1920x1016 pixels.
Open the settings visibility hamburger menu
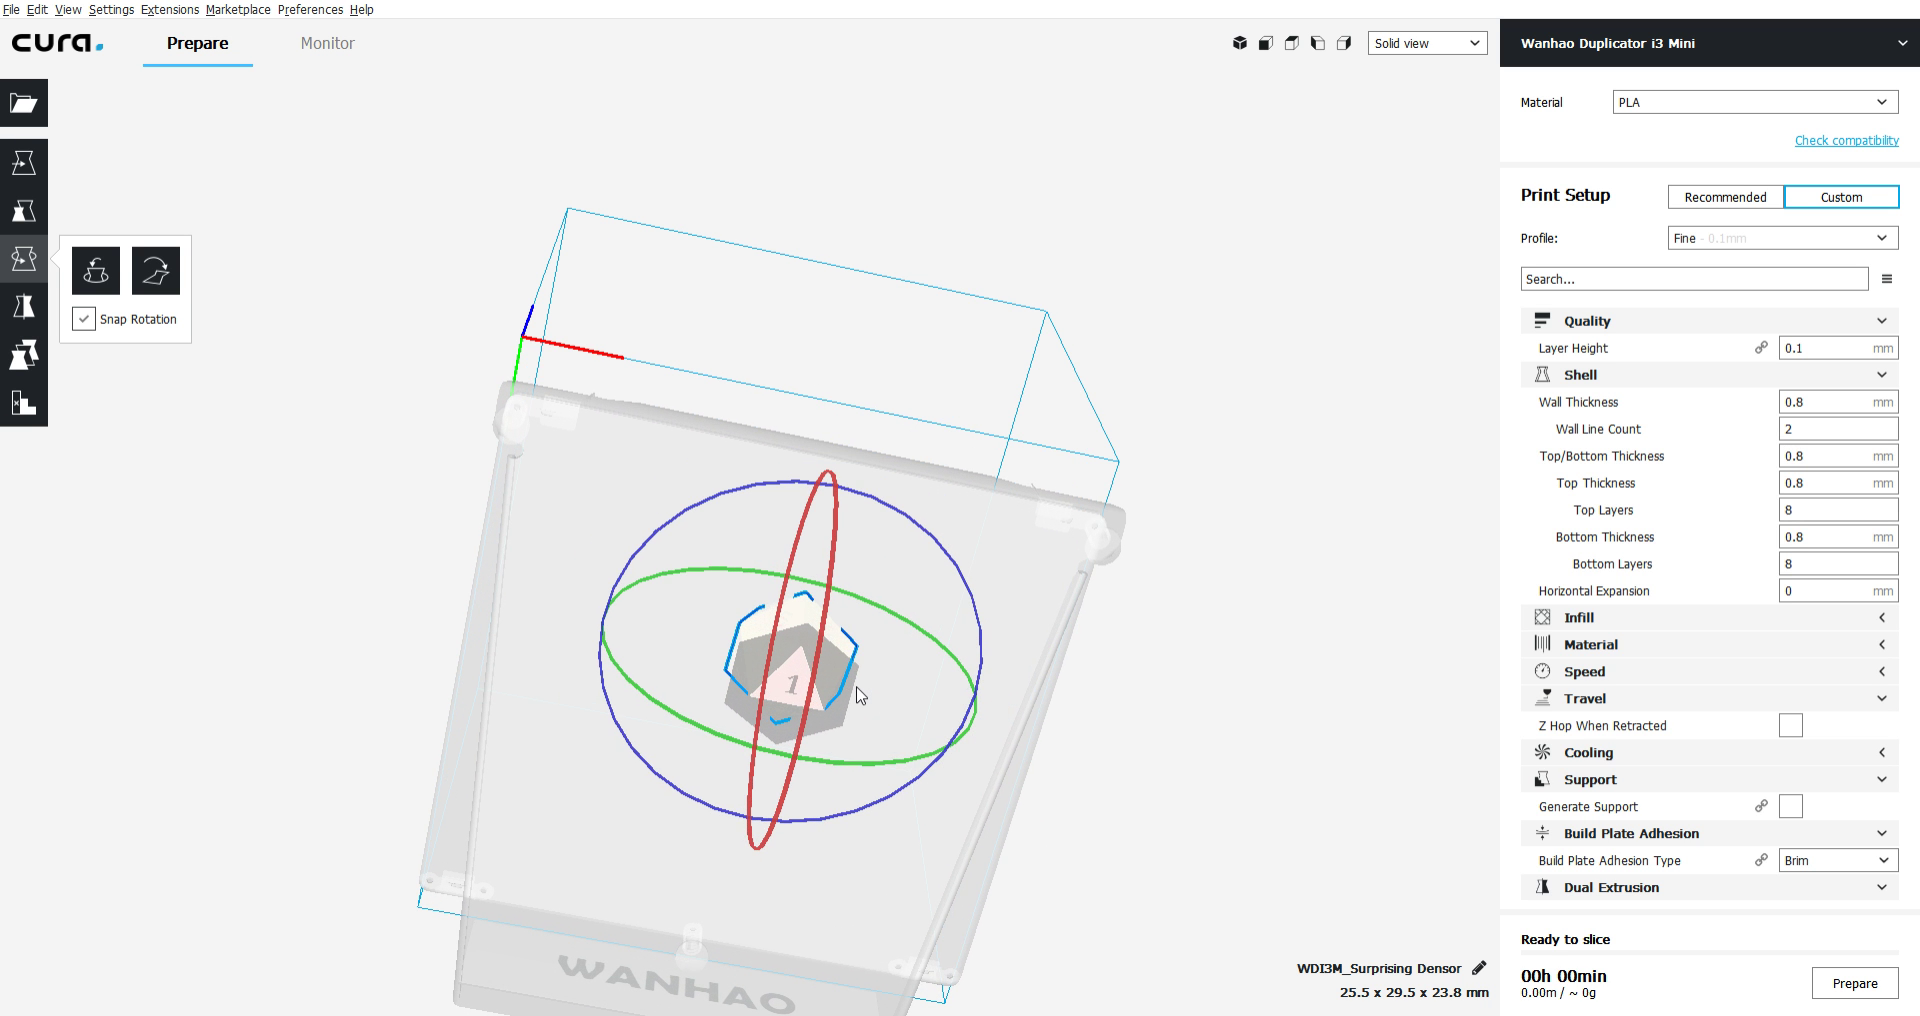pos(1887,279)
